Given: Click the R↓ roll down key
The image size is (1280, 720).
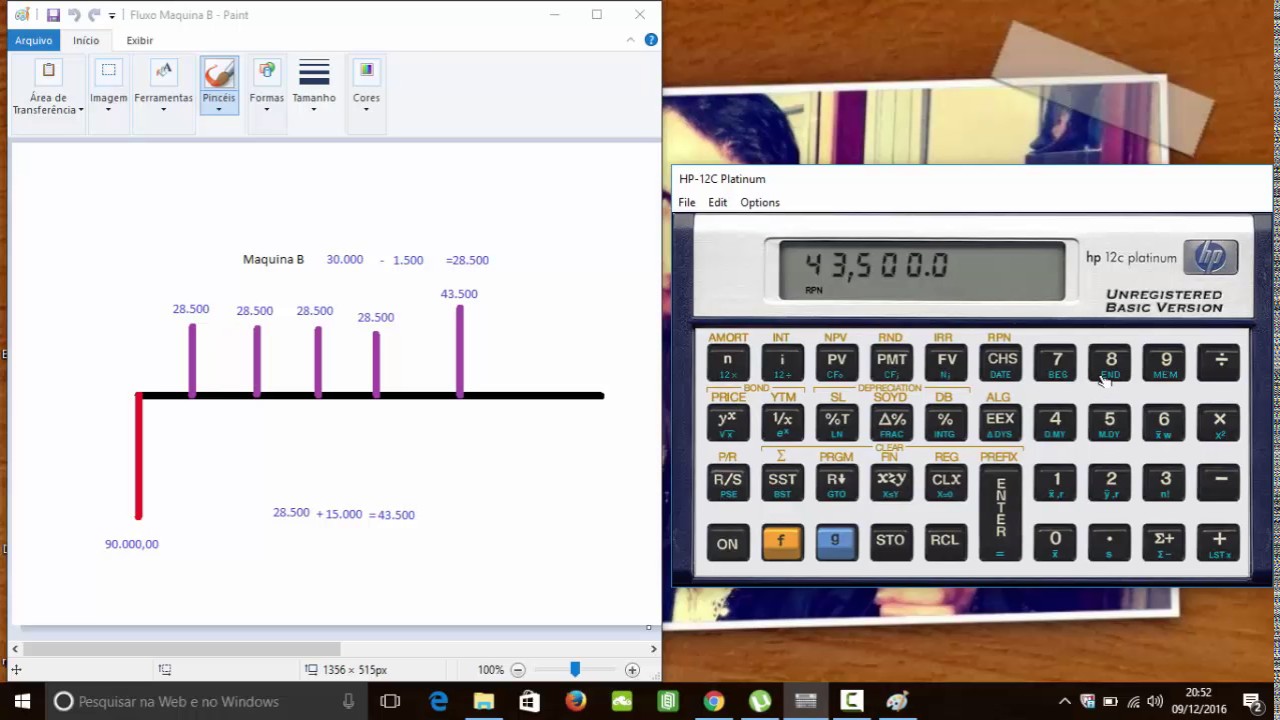Looking at the screenshot, I should pyautogui.click(x=837, y=484).
